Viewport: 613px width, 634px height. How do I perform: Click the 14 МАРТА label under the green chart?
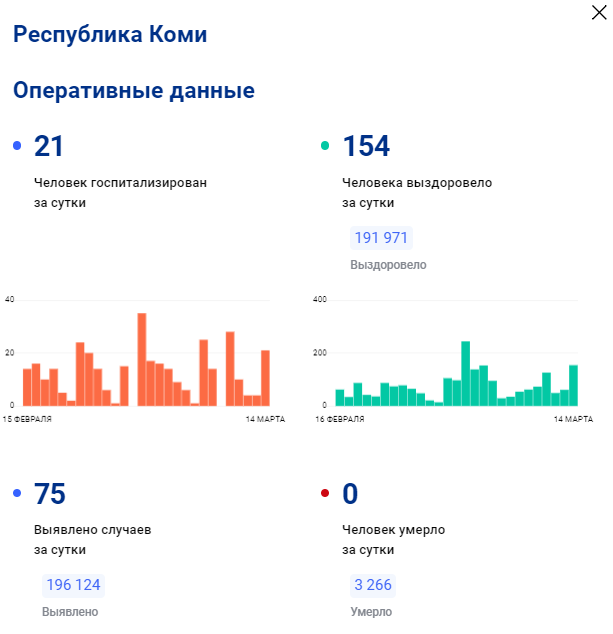[x=573, y=419]
